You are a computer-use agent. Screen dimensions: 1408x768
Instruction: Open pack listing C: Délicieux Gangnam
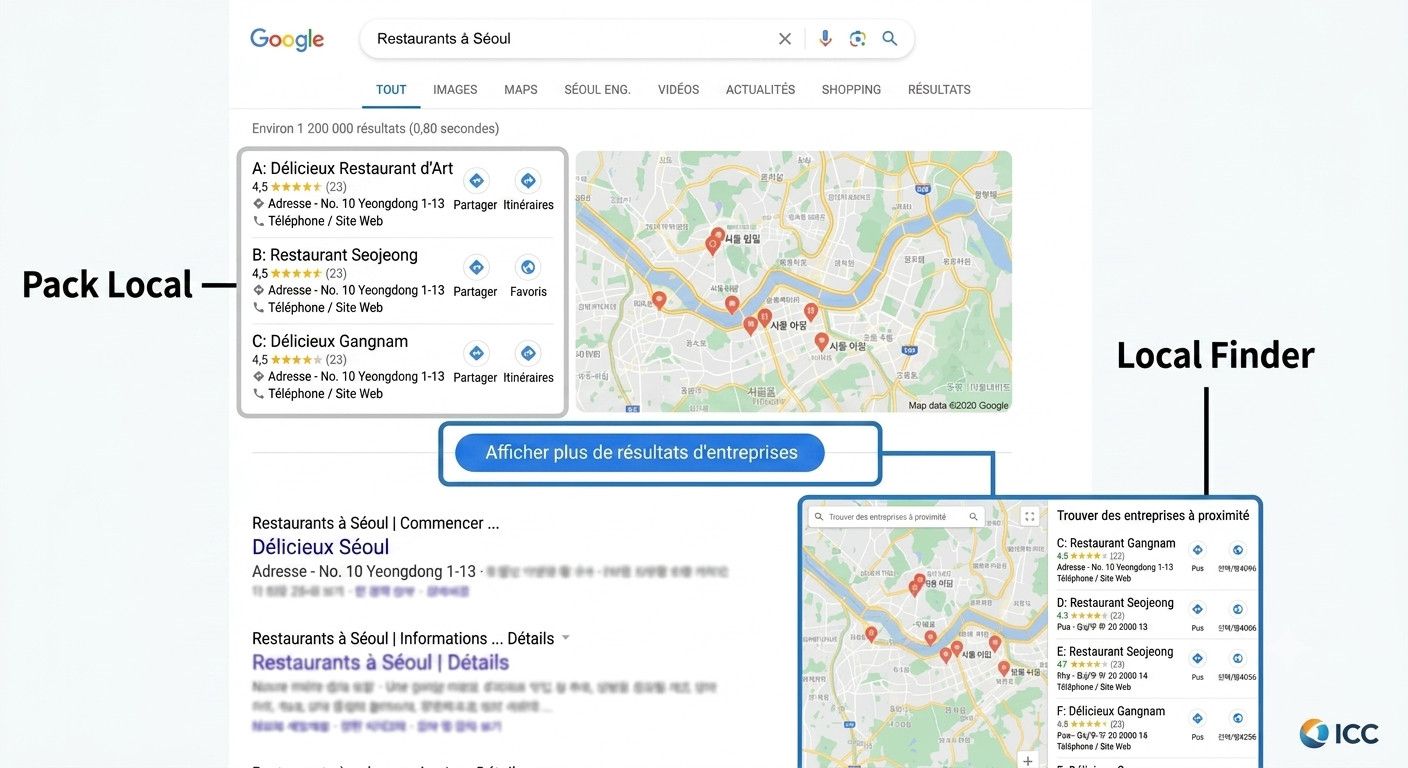click(x=330, y=341)
